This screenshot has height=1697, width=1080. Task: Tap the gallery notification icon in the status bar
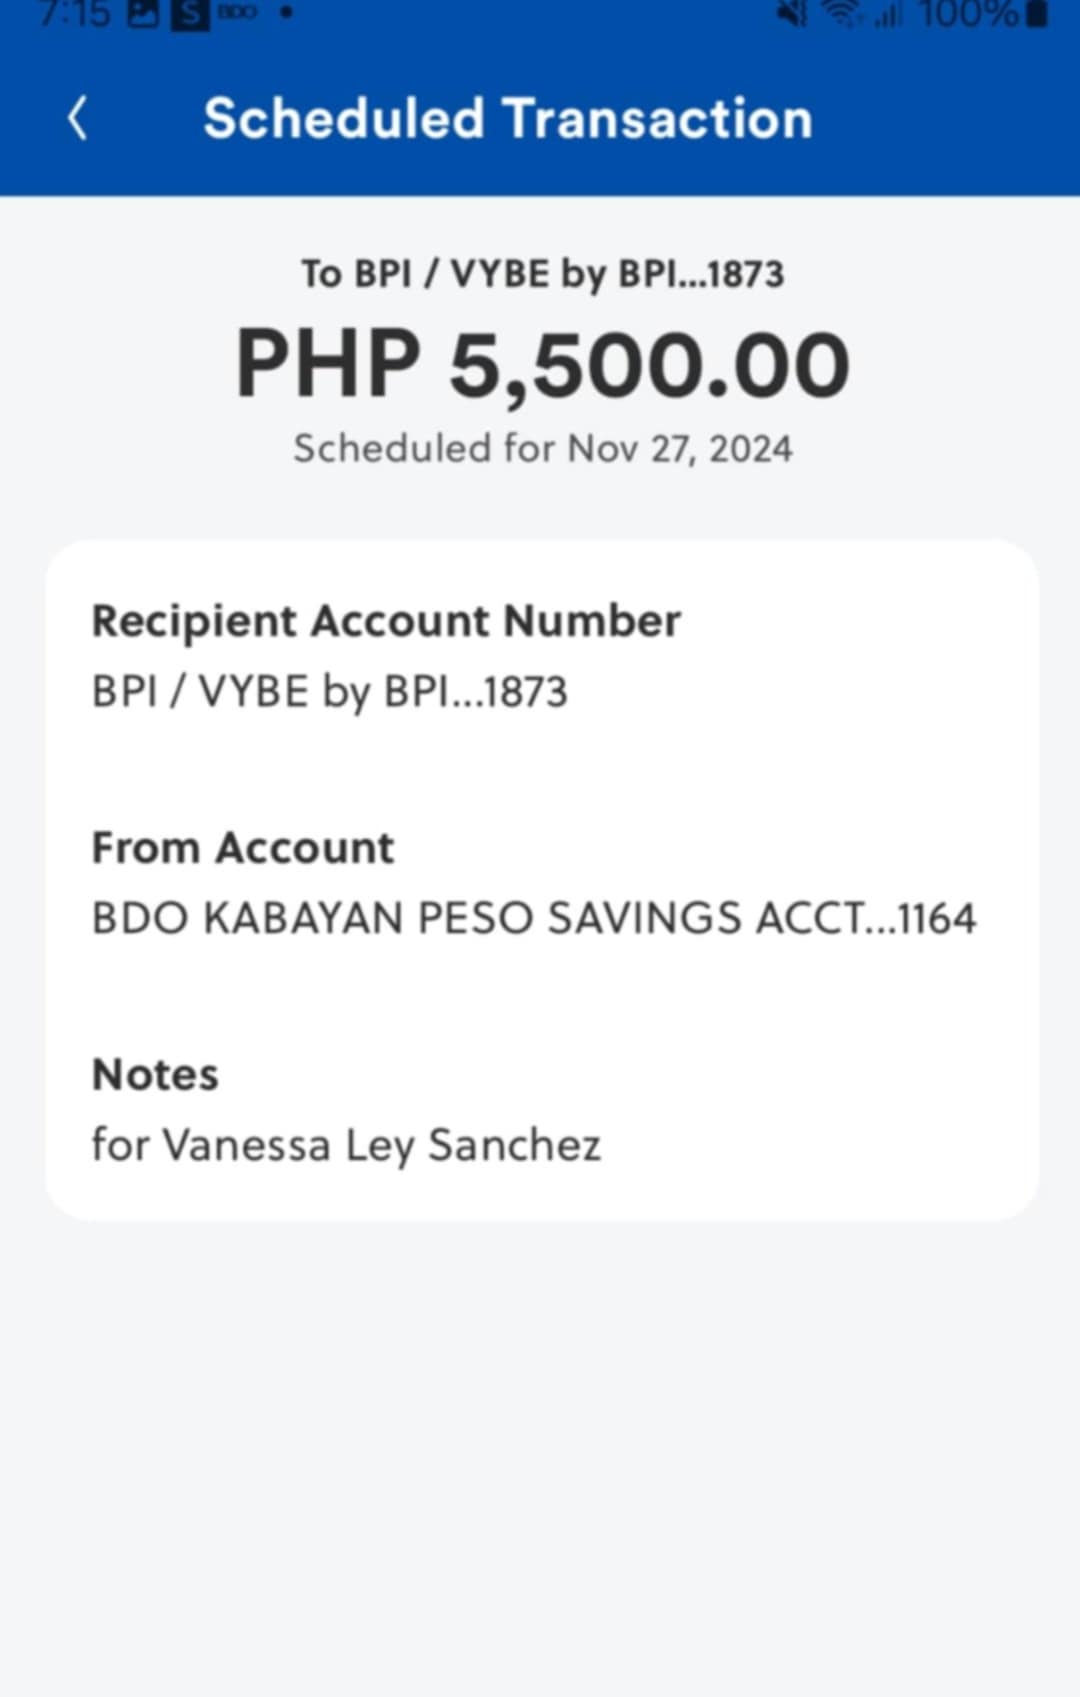143,13
